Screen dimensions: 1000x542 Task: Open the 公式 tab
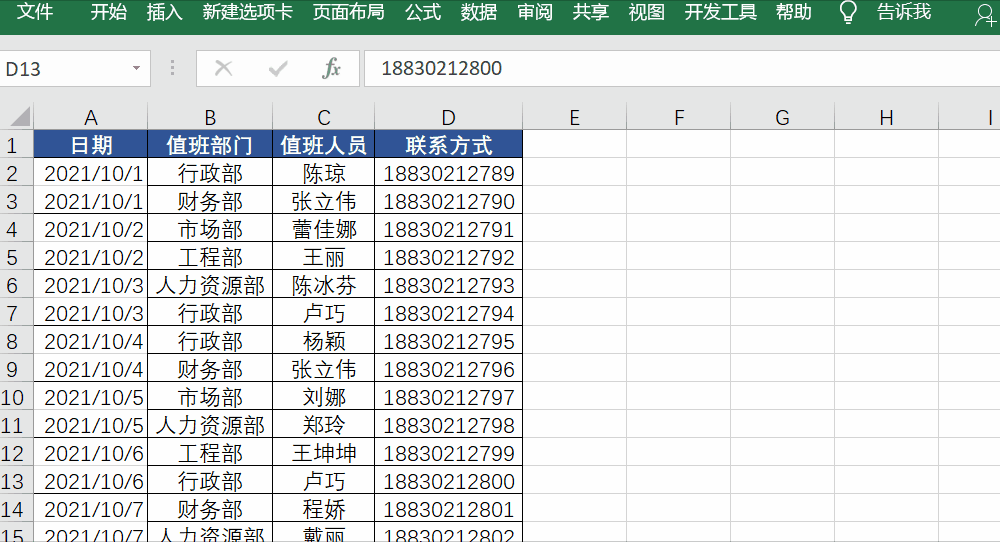tap(423, 12)
